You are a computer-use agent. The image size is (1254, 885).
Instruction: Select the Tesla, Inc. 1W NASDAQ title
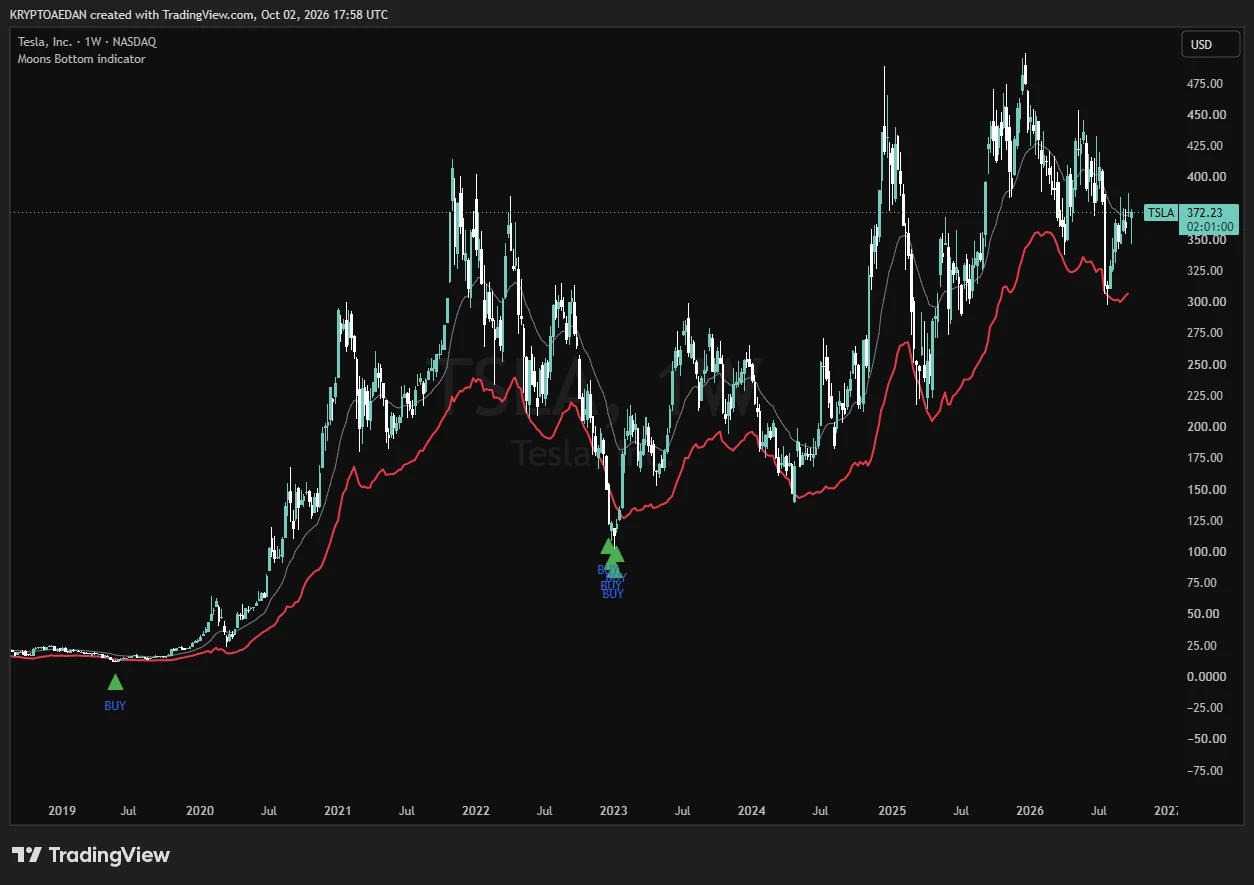coord(87,42)
